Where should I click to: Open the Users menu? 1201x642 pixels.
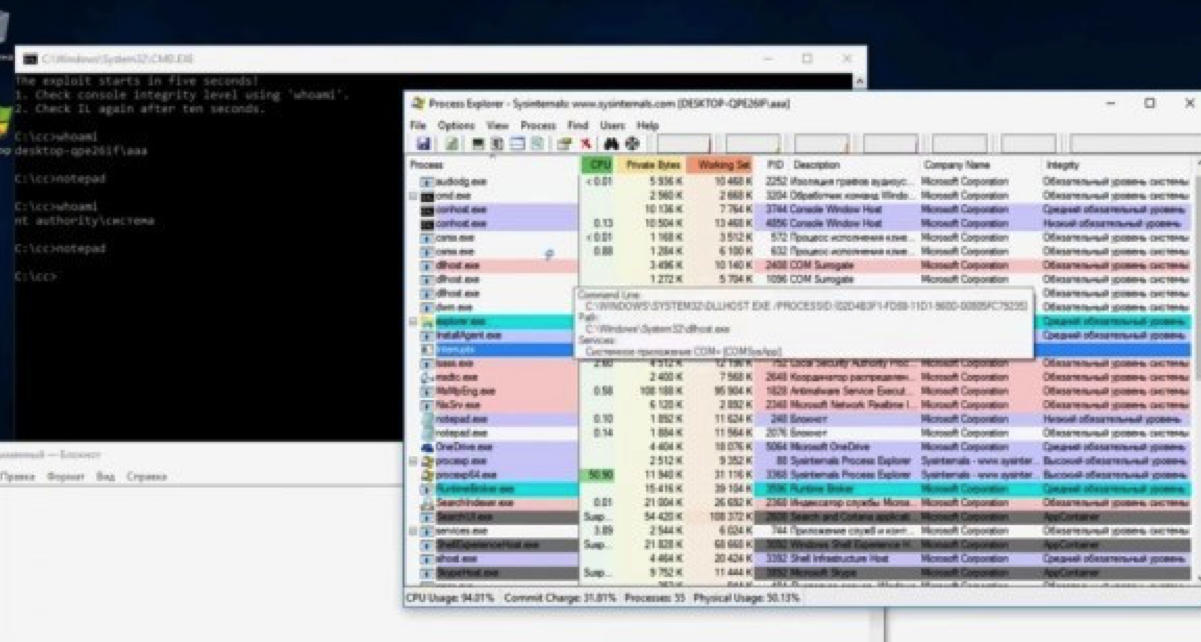click(613, 125)
